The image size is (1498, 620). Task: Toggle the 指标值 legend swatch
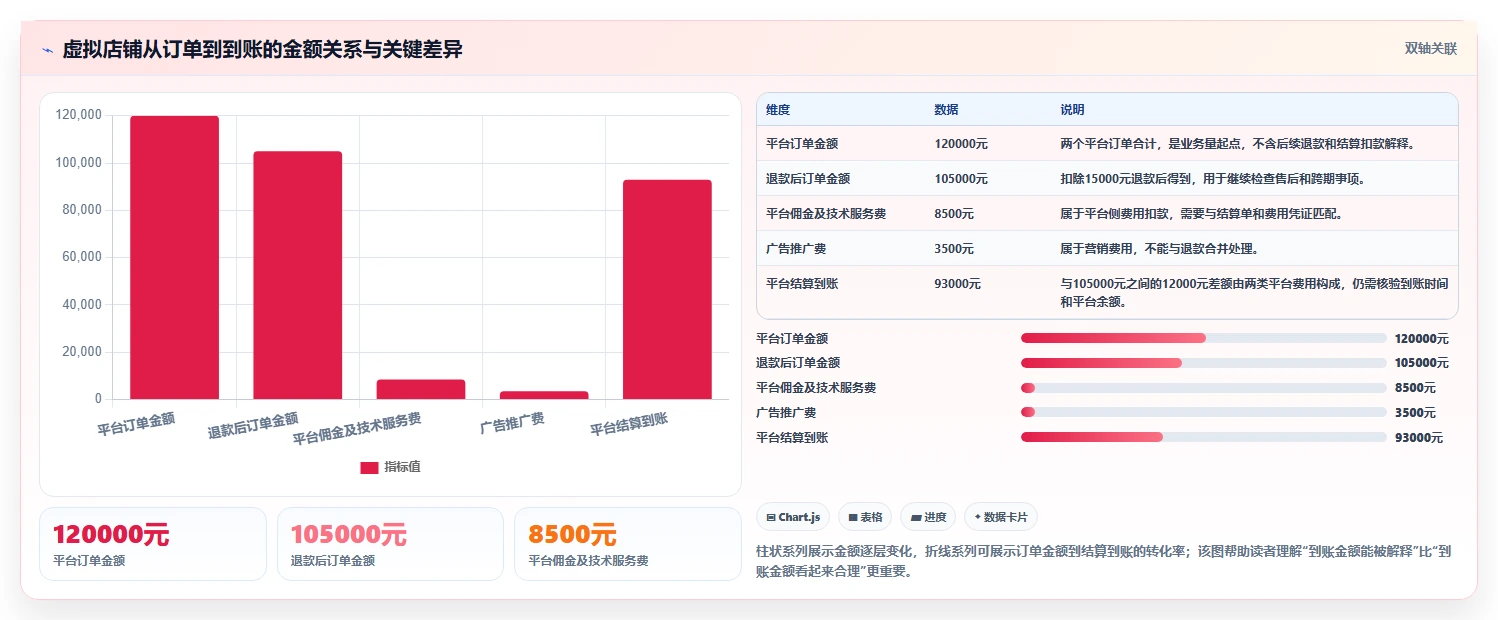pos(369,467)
